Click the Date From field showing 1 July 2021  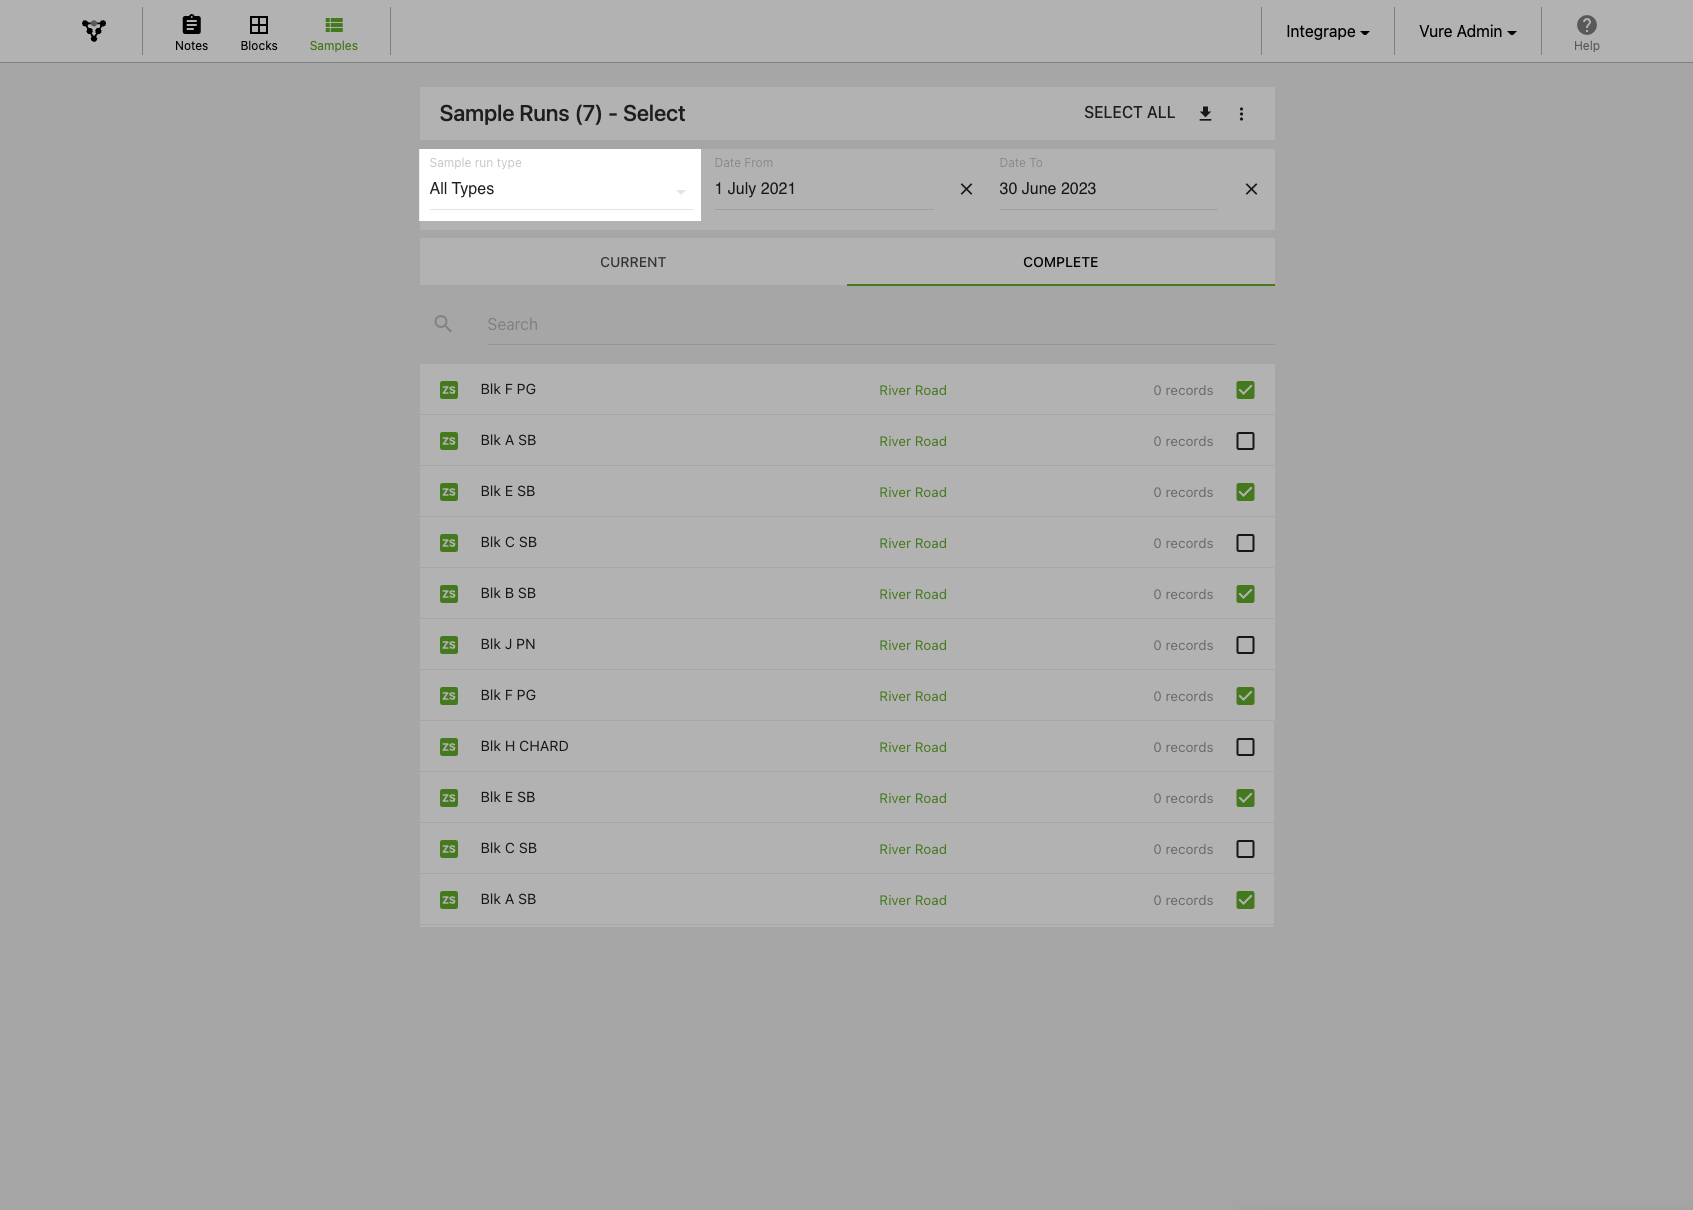(824, 189)
